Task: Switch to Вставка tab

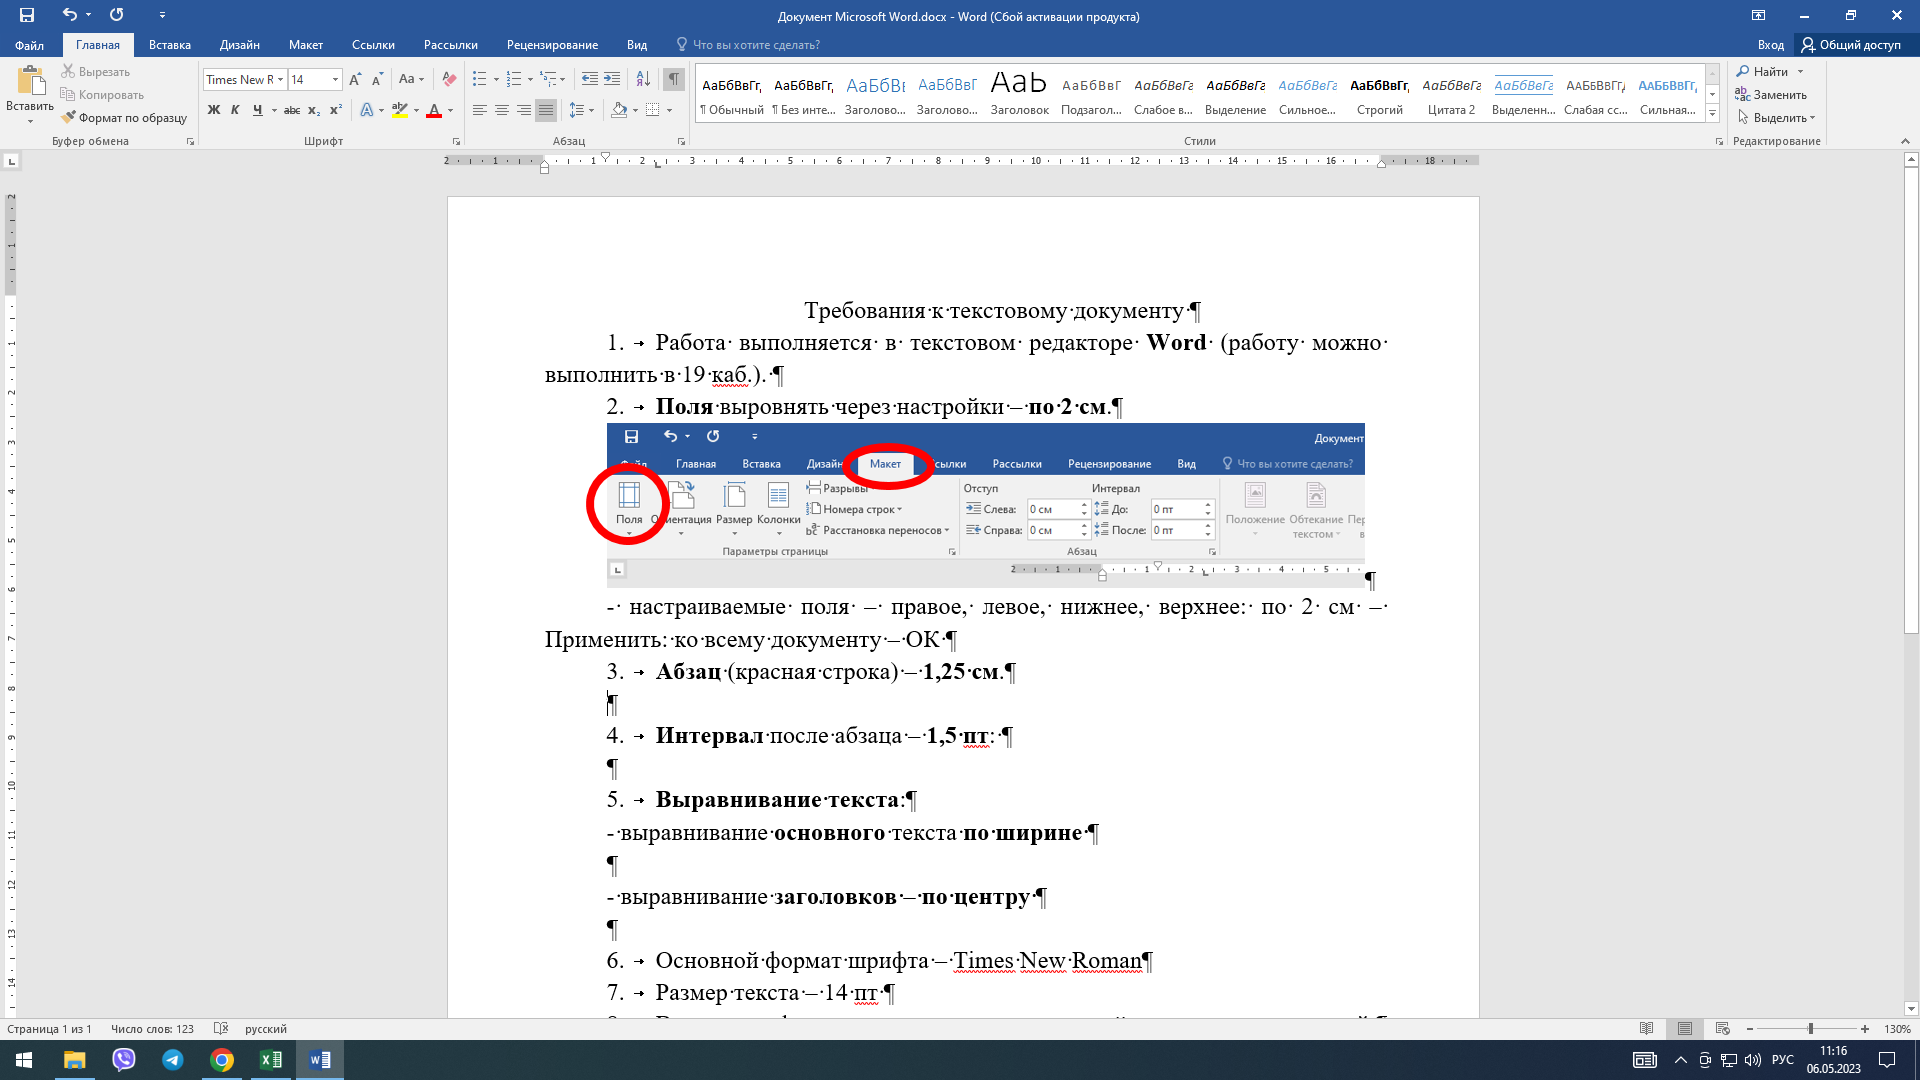Action: [170, 45]
